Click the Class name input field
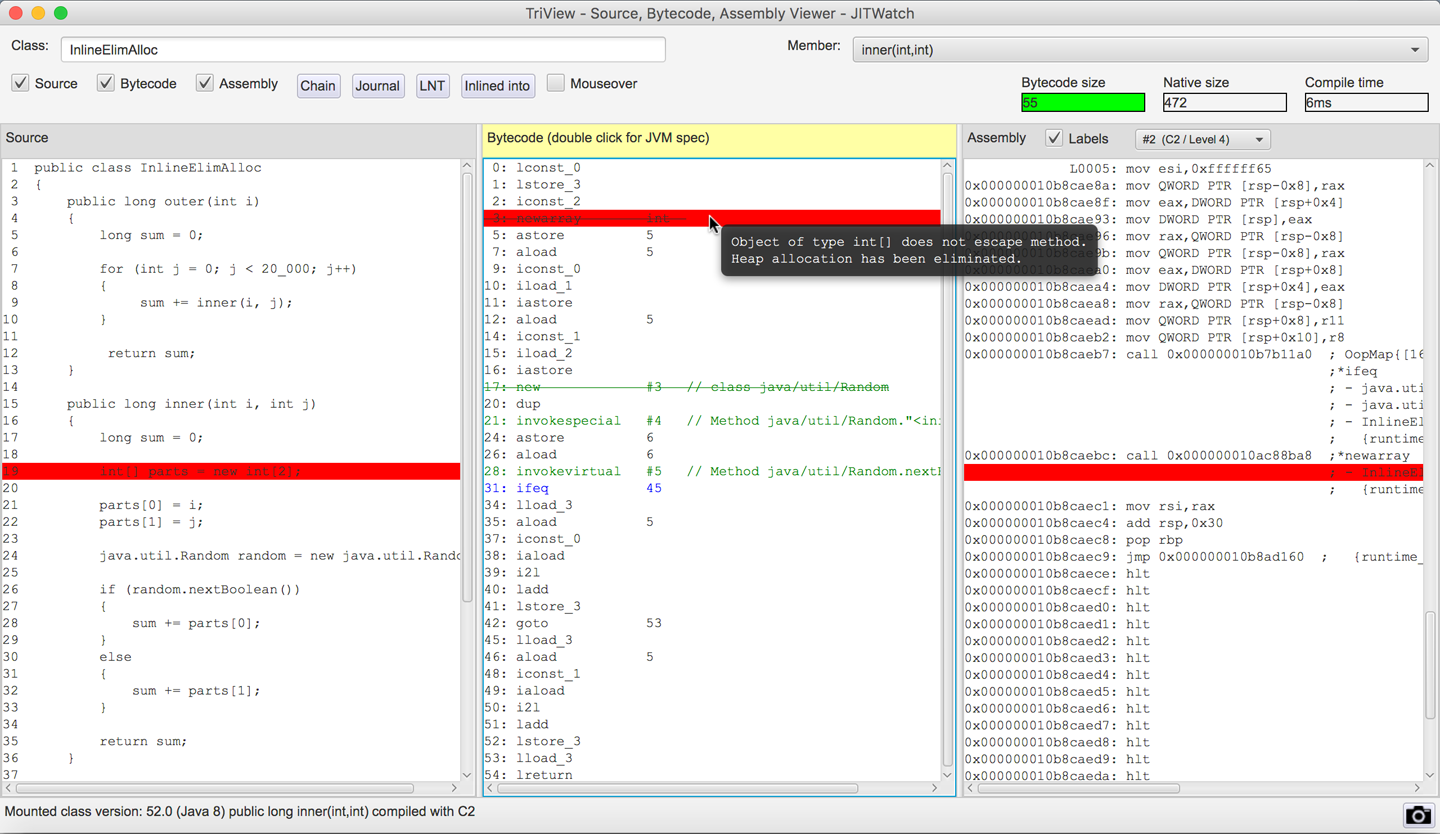Screen dimensions: 1440x834 [363, 49]
